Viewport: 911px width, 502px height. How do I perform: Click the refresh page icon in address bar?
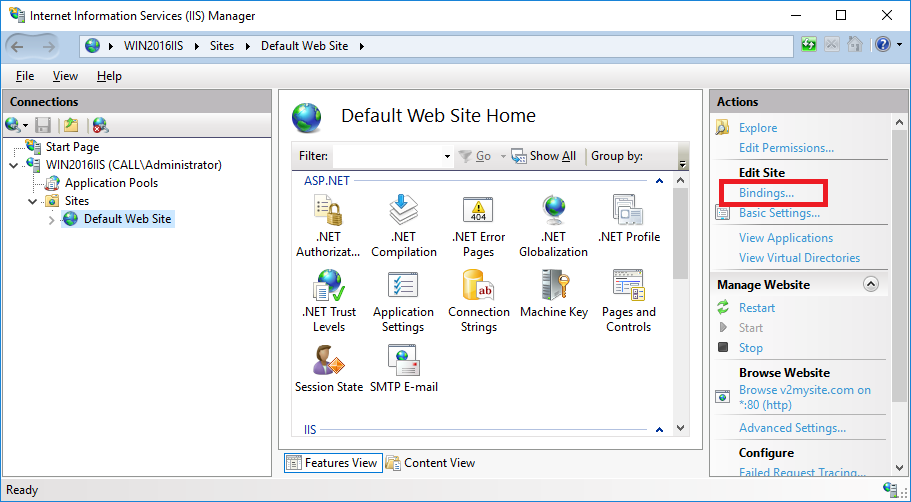pyautogui.click(x=809, y=45)
